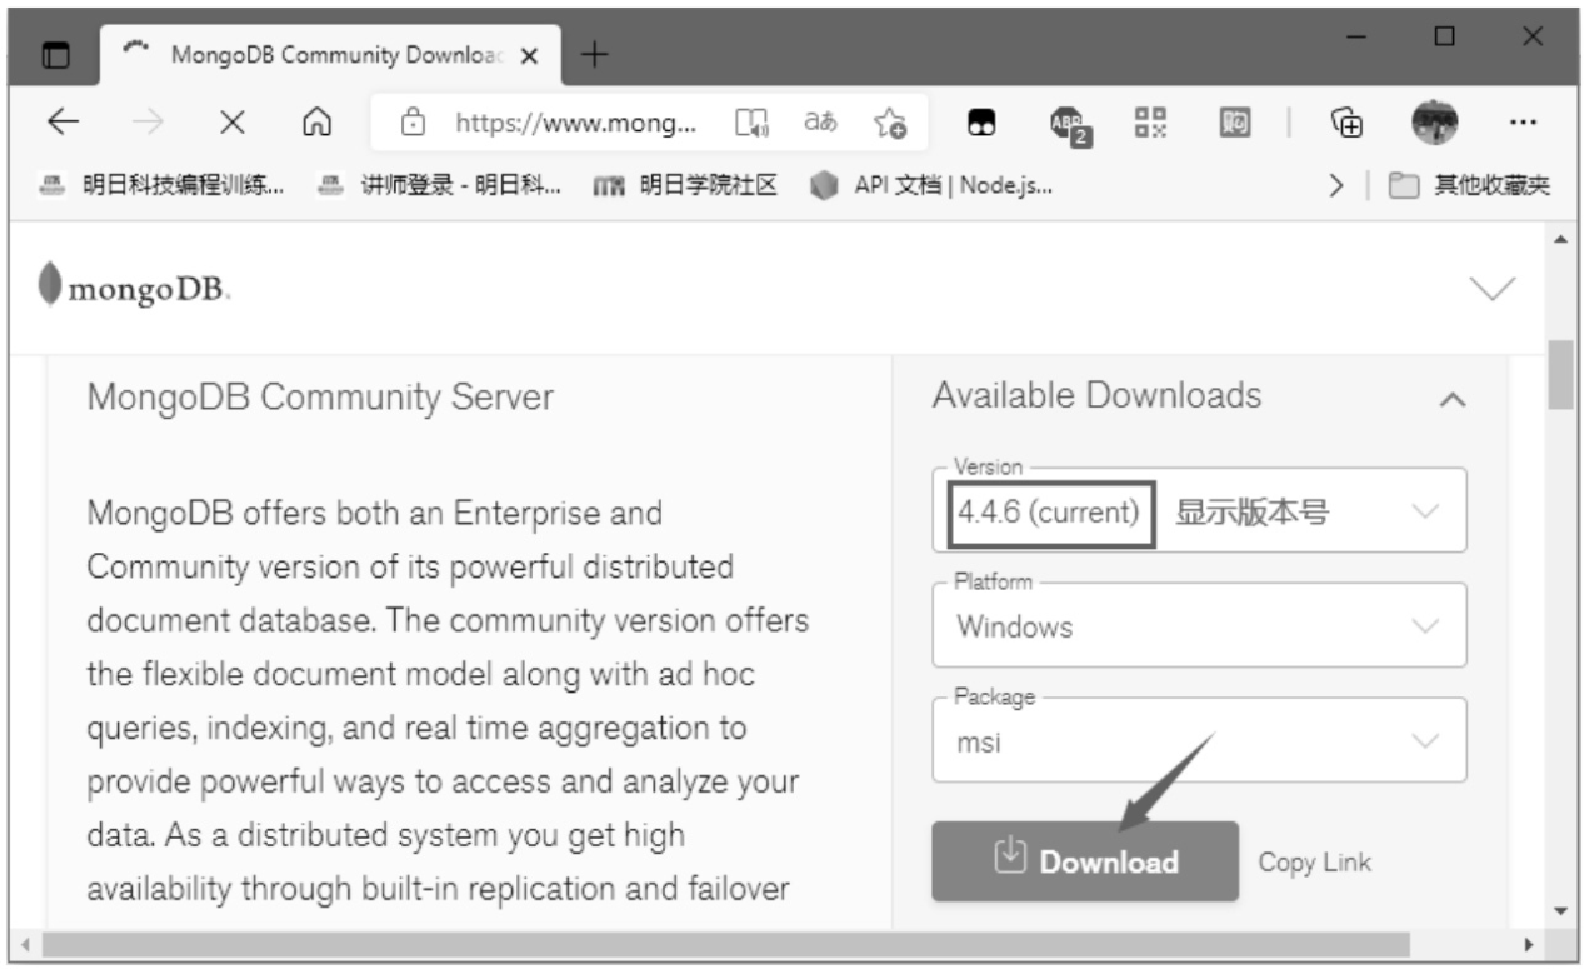The height and width of the screenshot is (973, 1588).
Task: Open the read aloud icon in address bar
Action: (751, 122)
